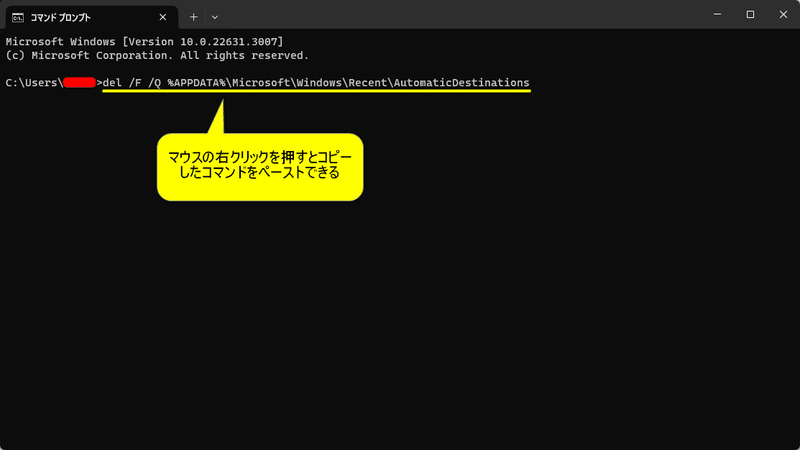Image resolution: width=800 pixels, height=450 pixels.
Task: Click the empty title bar area beside tabs
Action: [x=459, y=14]
